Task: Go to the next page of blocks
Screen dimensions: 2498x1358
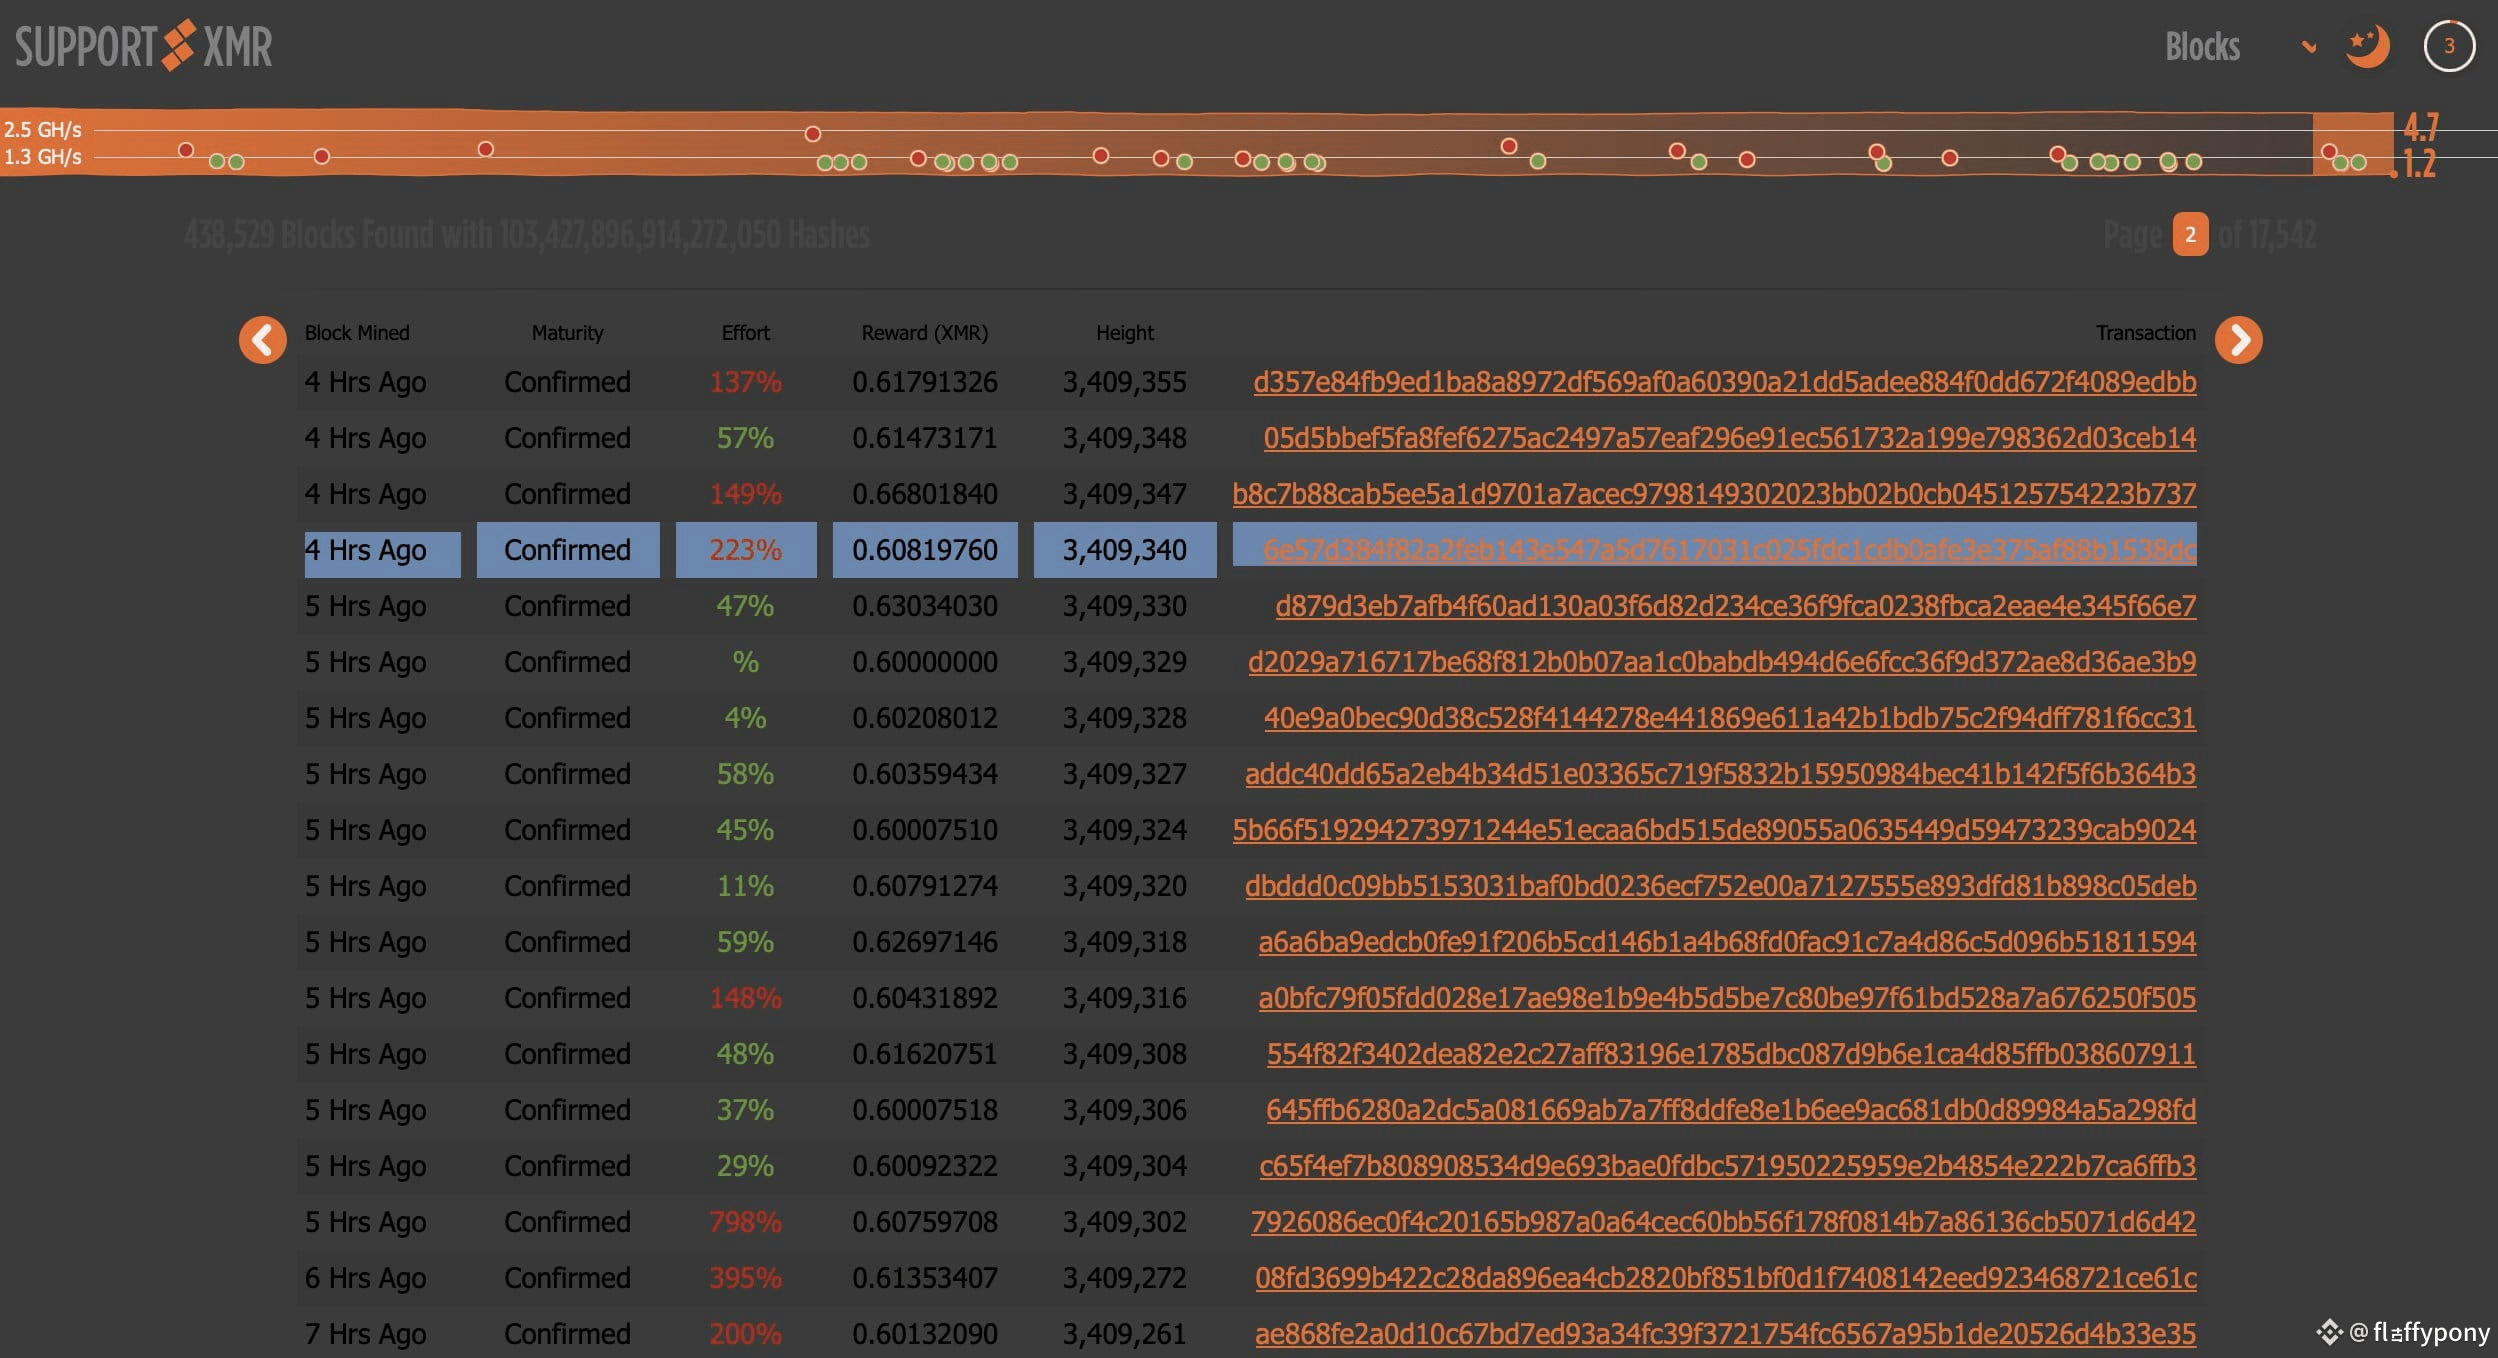Action: click(2239, 340)
